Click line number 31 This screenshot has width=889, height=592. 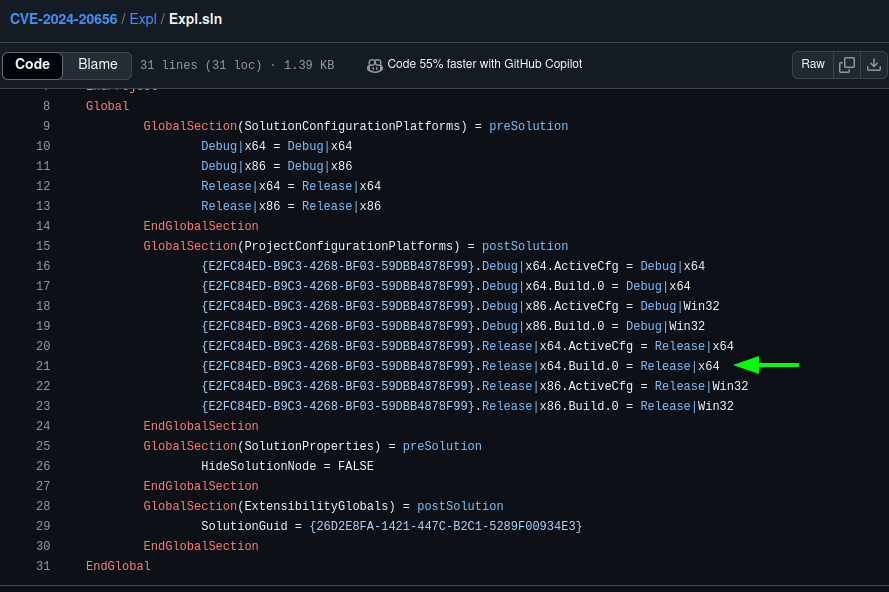pyautogui.click(x=43, y=566)
